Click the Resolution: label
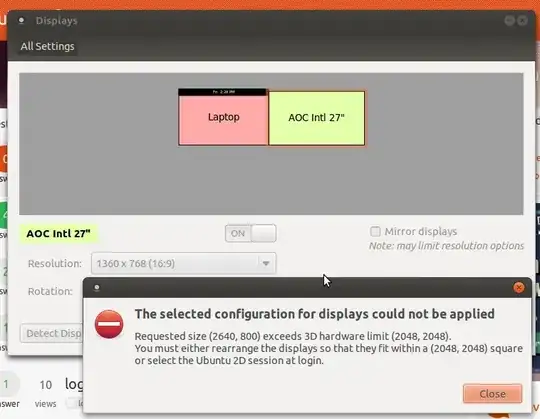Viewport: 540px width, 419px height. click(x=55, y=264)
